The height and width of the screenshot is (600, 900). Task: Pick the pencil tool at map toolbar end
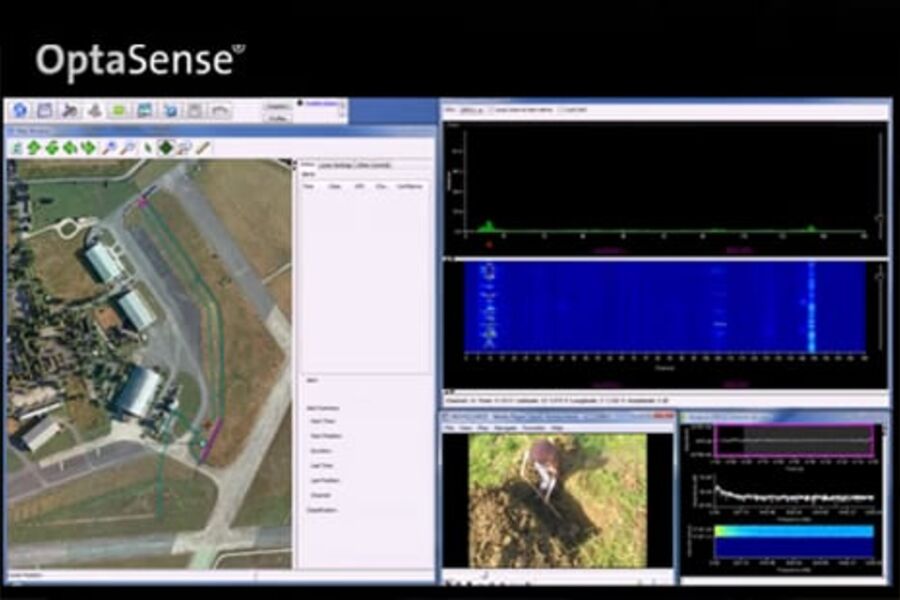click(x=203, y=148)
